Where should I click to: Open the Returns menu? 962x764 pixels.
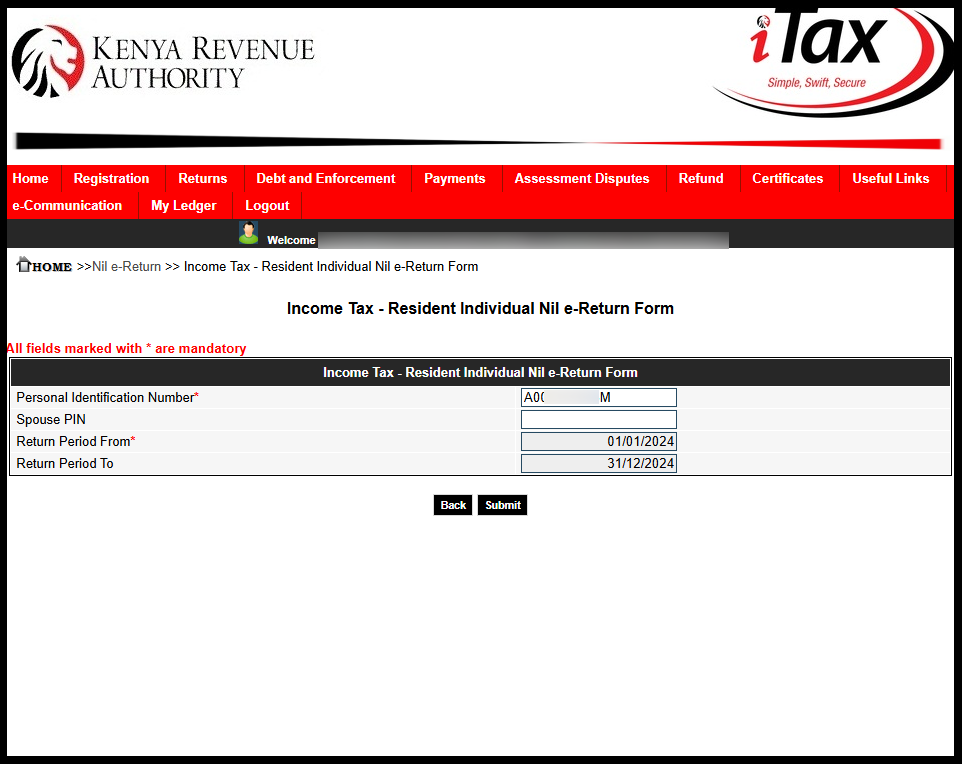point(203,178)
